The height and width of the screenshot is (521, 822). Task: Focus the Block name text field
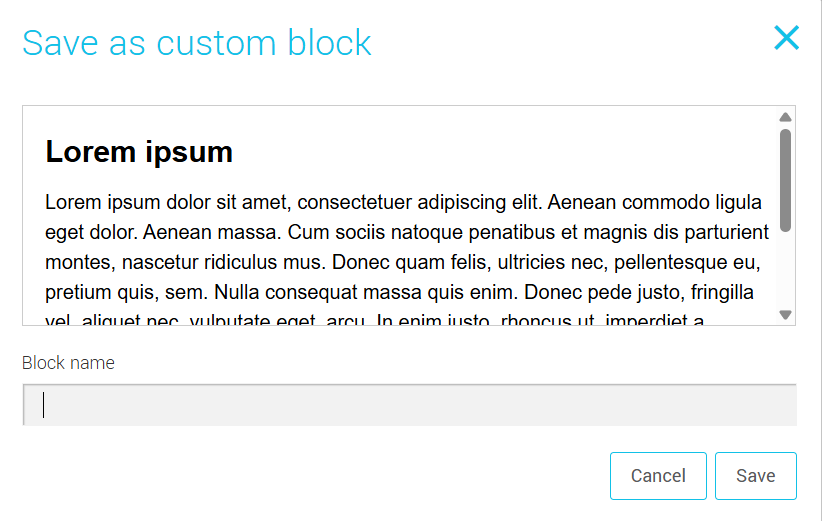(409, 405)
